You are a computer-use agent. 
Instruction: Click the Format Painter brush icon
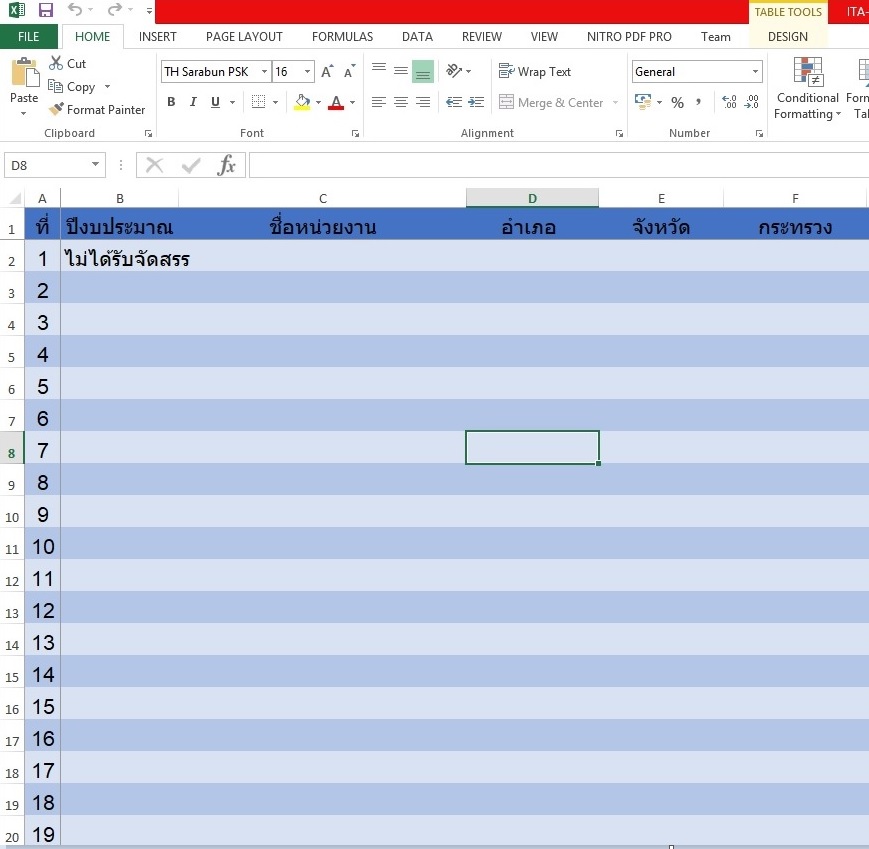tap(56, 110)
